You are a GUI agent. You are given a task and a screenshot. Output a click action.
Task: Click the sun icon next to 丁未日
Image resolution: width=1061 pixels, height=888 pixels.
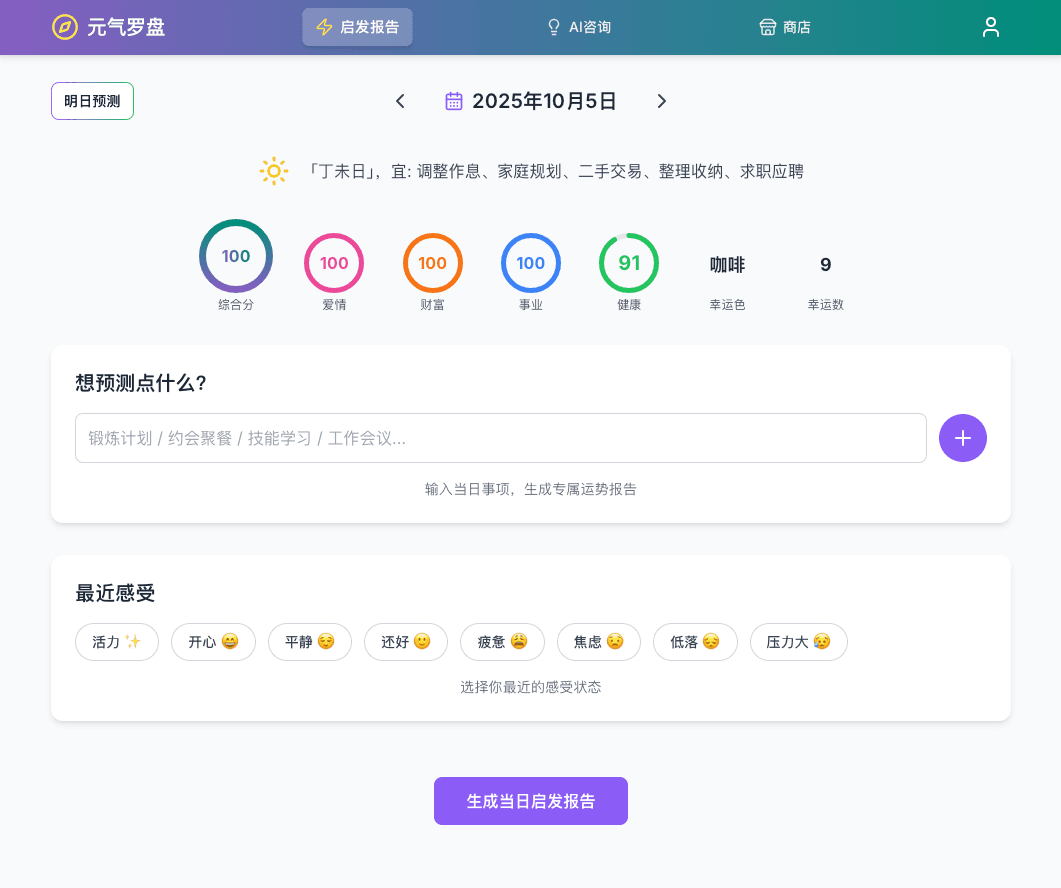click(273, 171)
